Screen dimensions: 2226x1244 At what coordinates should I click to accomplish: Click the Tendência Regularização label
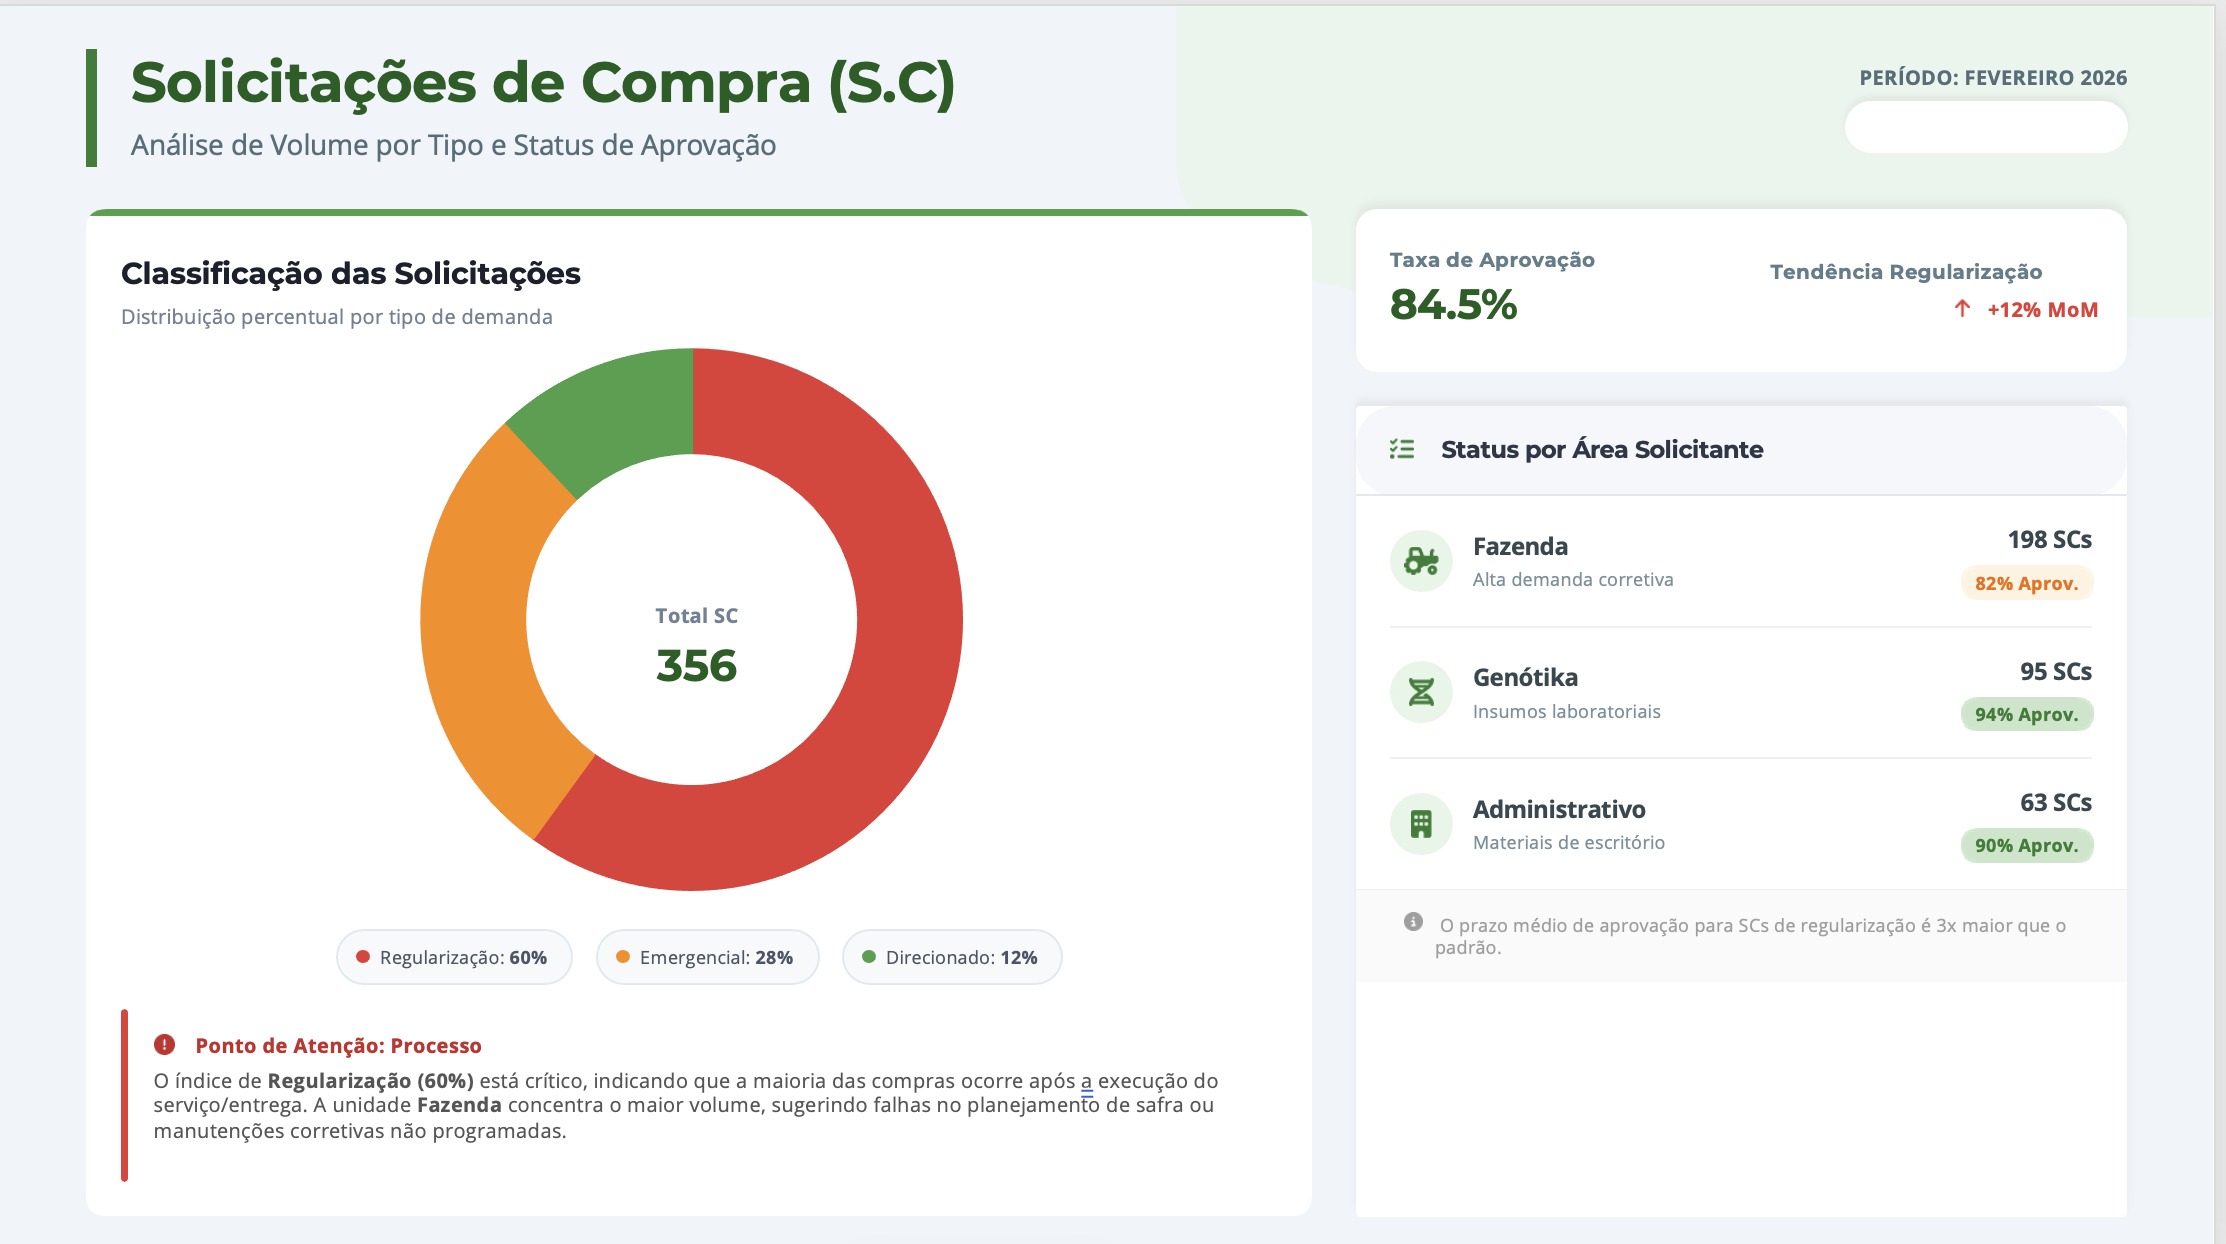click(1906, 272)
